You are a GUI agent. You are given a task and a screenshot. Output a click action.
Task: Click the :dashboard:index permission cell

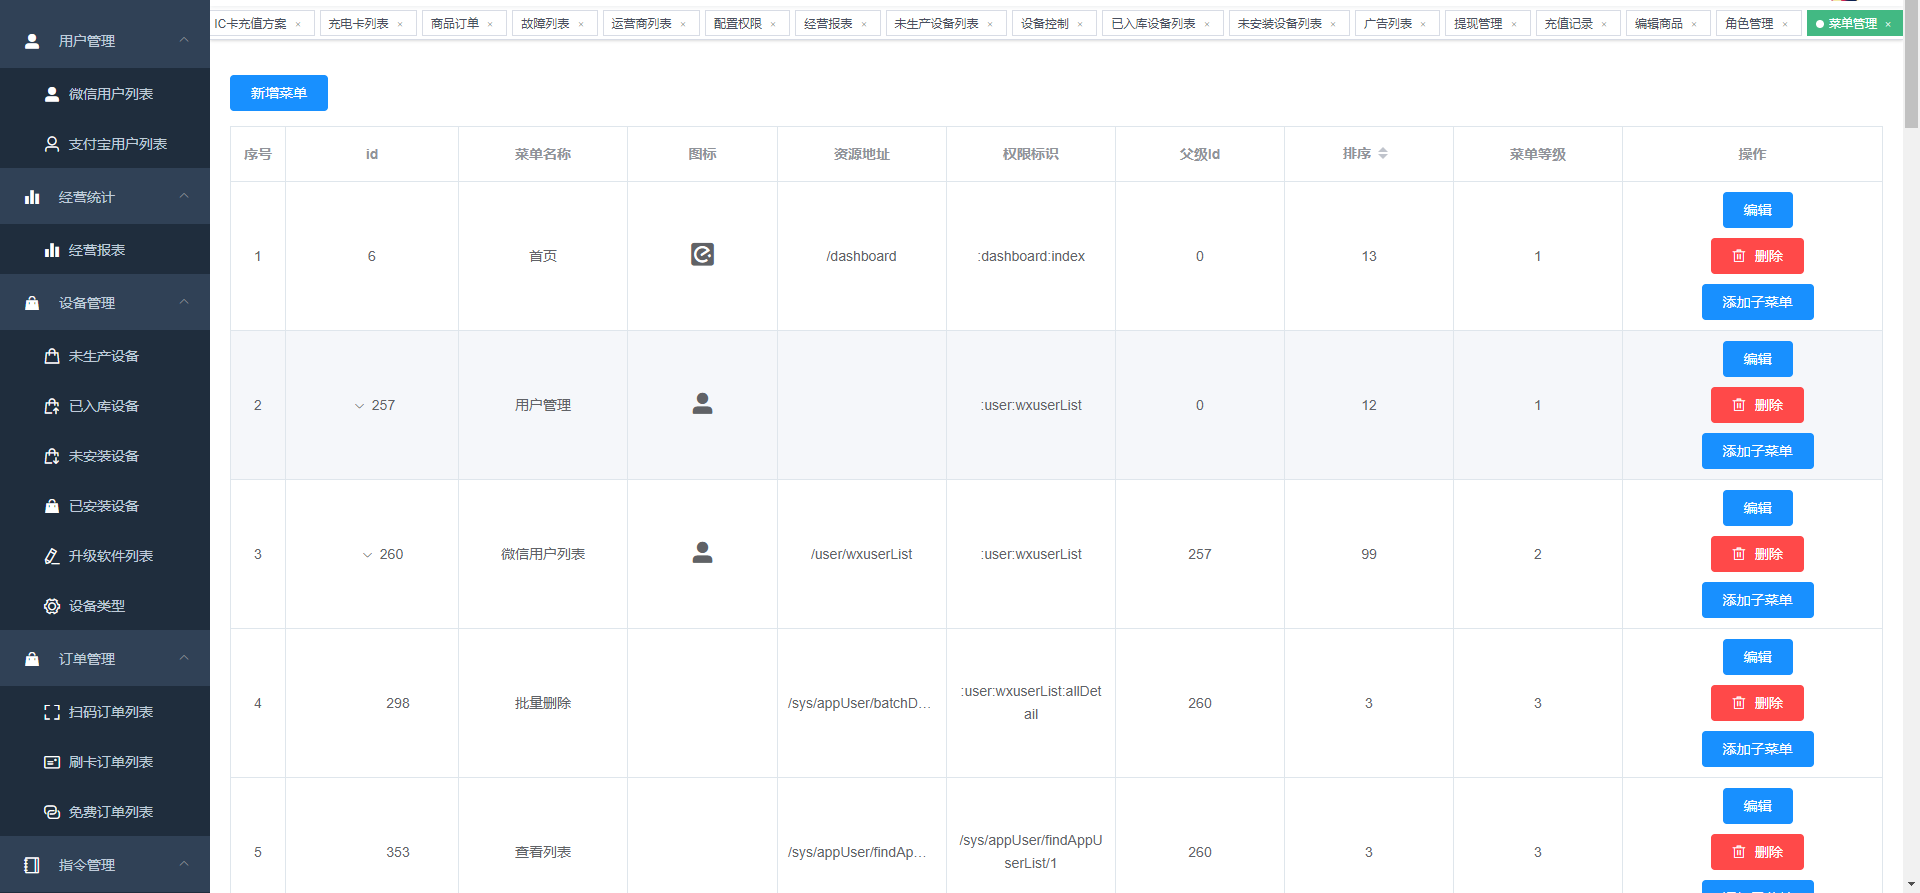1031,256
